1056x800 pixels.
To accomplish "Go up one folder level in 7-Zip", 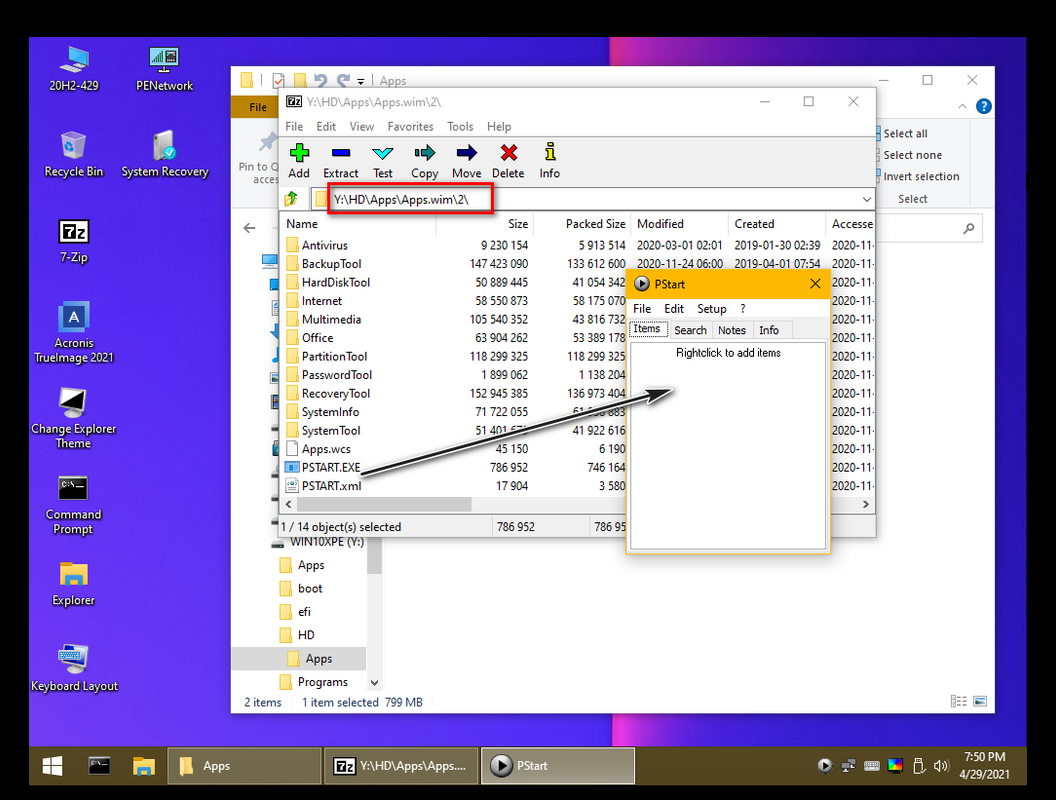I will pos(292,199).
